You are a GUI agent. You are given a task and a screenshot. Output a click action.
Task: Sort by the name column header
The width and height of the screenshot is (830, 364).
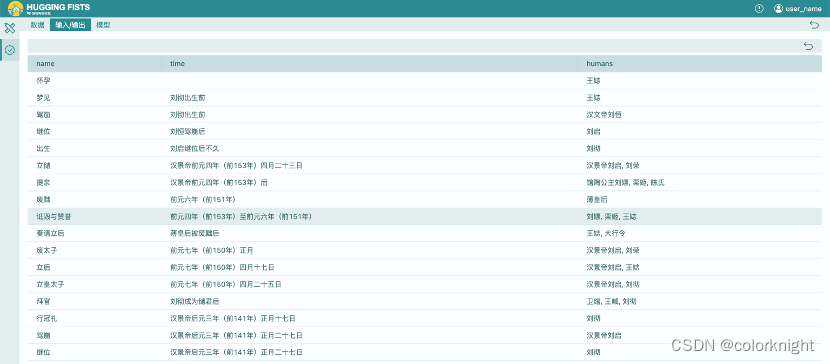coord(46,63)
